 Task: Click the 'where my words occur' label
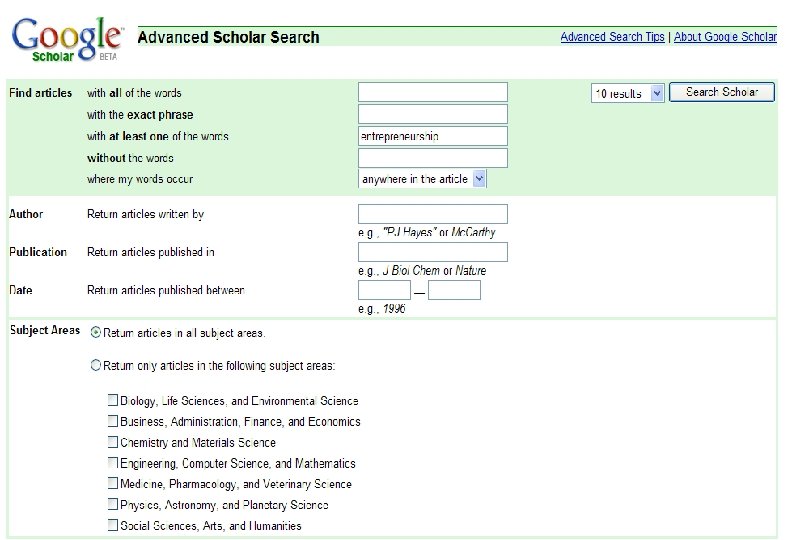pos(140,179)
